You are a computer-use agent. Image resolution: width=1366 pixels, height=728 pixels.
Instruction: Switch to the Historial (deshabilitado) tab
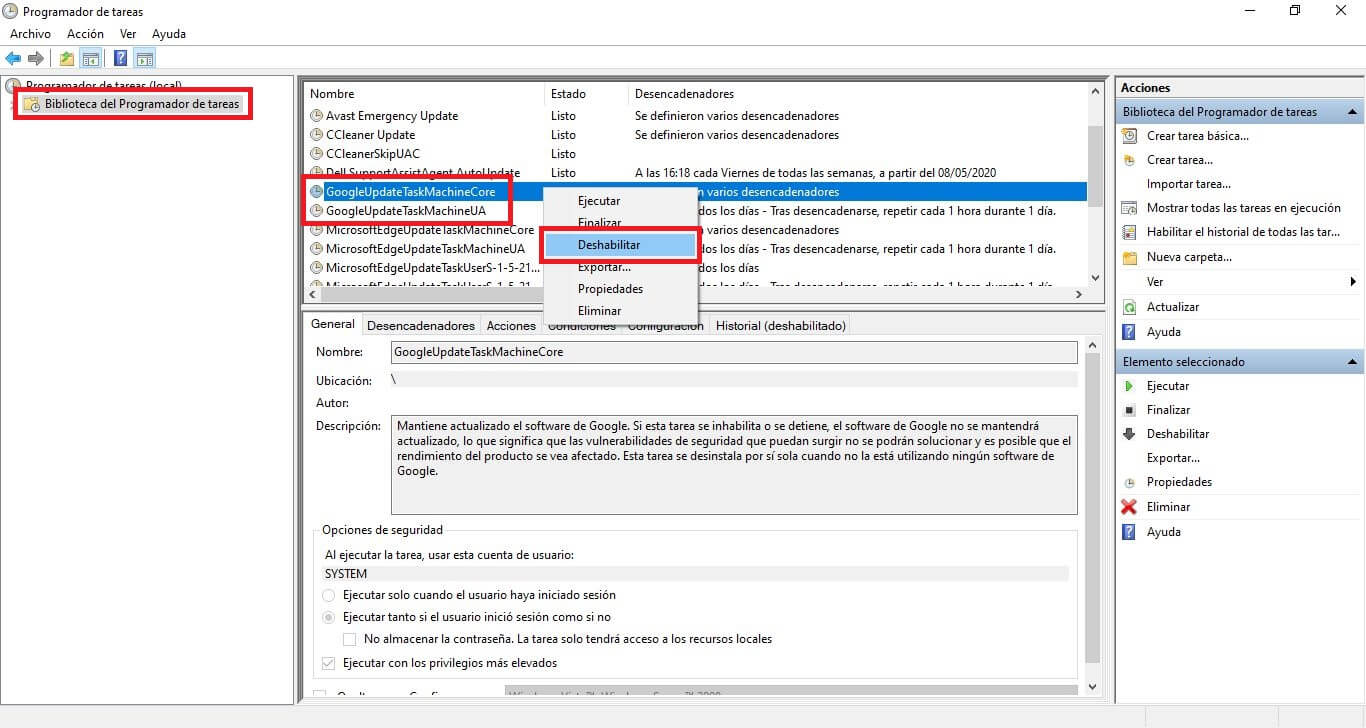coord(781,326)
